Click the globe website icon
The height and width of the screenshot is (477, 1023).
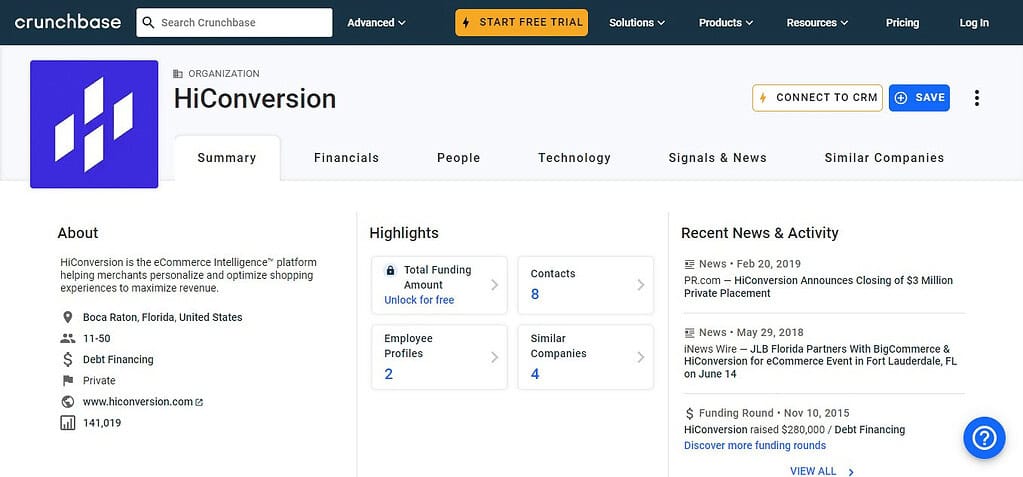click(67, 402)
